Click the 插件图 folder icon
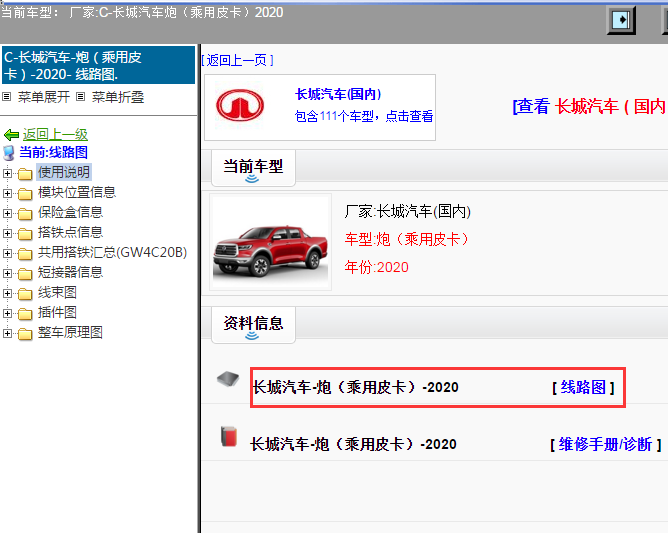Image resolution: width=668 pixels, height=533 pixels. [x=25, y=314]
